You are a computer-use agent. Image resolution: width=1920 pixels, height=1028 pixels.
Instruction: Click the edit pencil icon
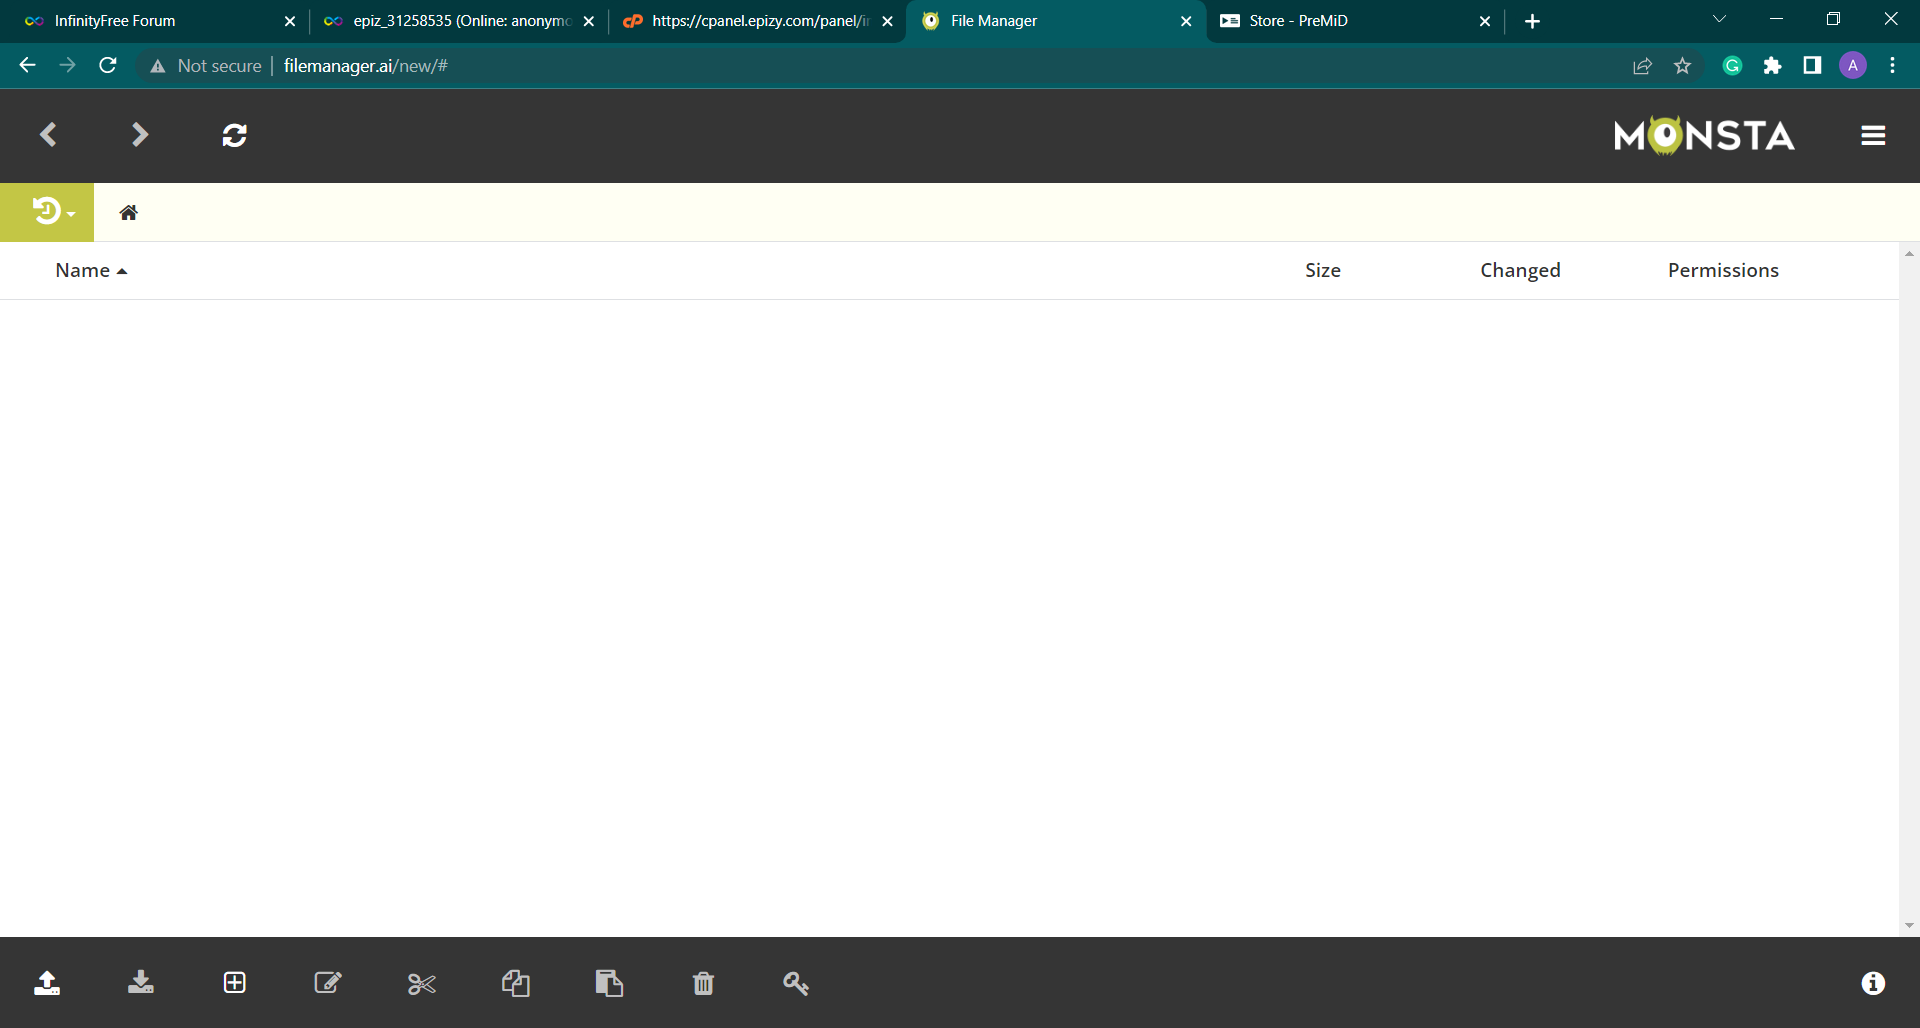coord(328,983)
